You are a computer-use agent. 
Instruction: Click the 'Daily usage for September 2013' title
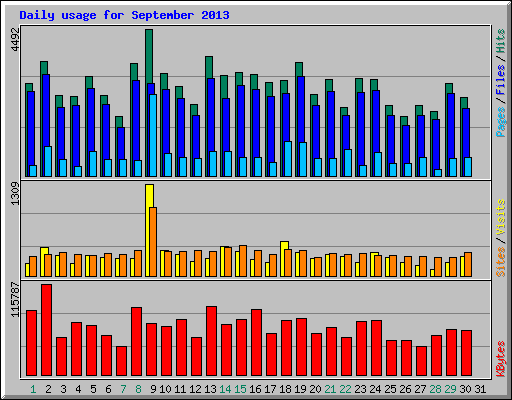124,15
